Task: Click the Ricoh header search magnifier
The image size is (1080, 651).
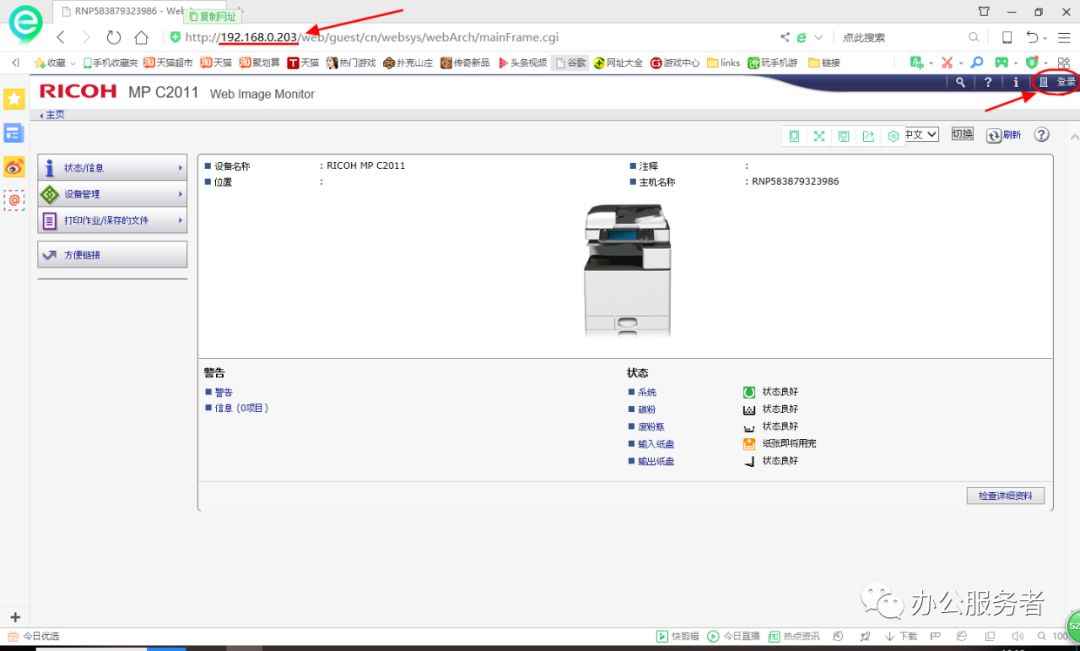Action: point(960,82)
